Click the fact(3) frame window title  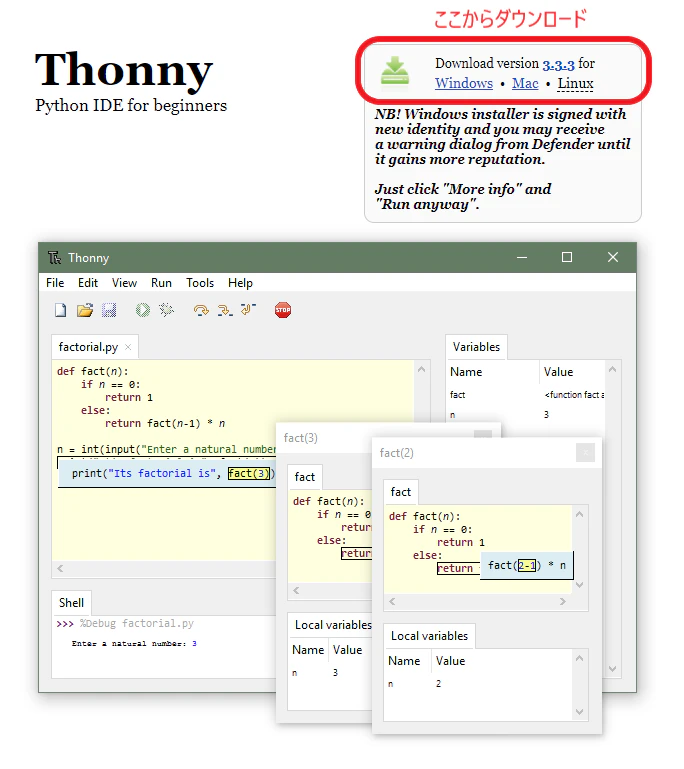[x=301, y=438]
